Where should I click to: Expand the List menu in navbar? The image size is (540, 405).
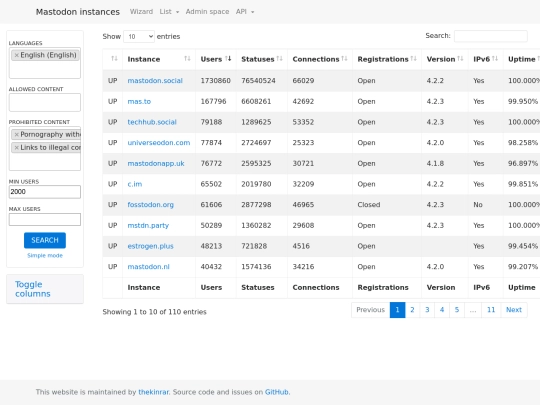(169, 12)
